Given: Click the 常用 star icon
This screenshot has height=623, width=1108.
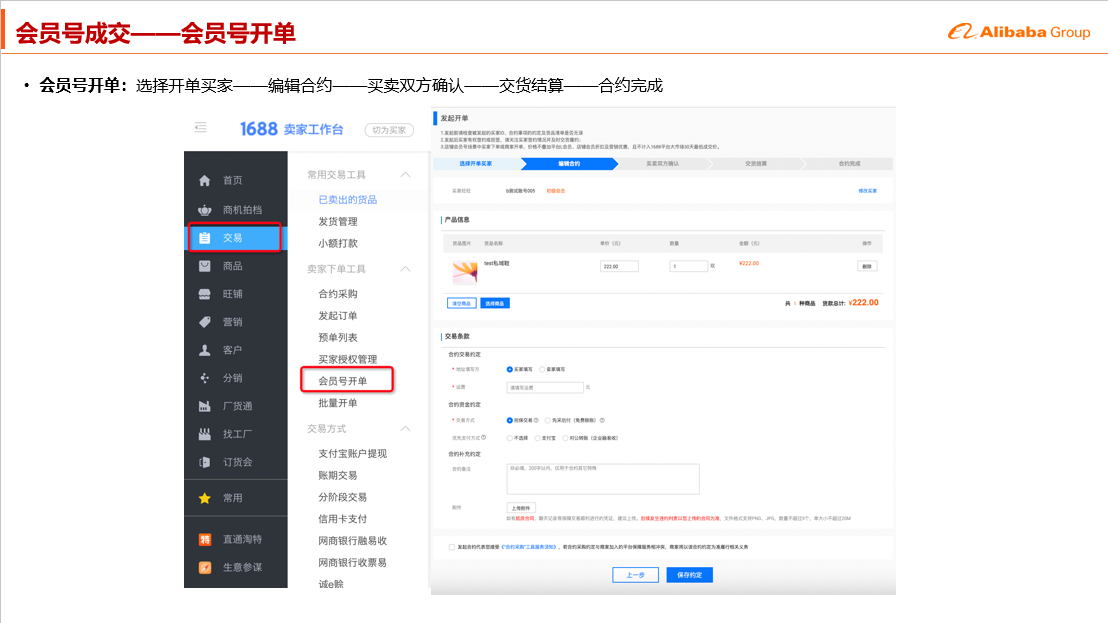Looking at the screenshot, I should (204, 498).
